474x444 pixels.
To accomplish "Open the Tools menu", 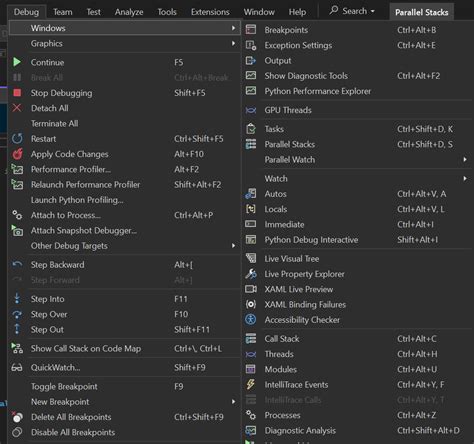I will [x=167, y=12].
